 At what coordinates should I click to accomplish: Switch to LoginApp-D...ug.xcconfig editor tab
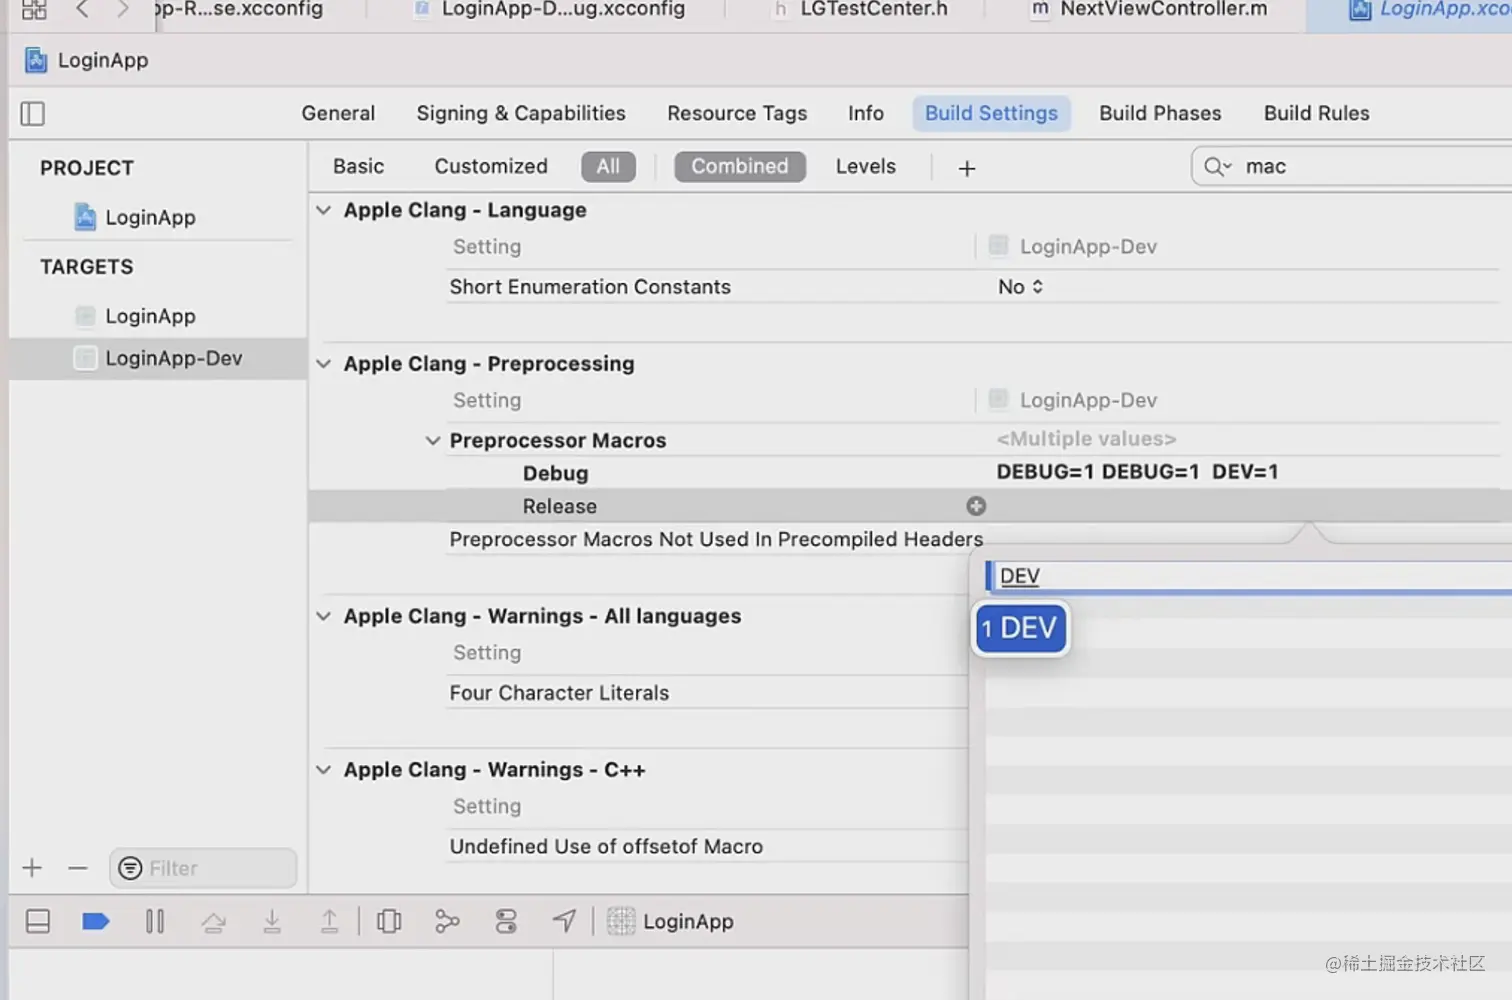[550, 10]
